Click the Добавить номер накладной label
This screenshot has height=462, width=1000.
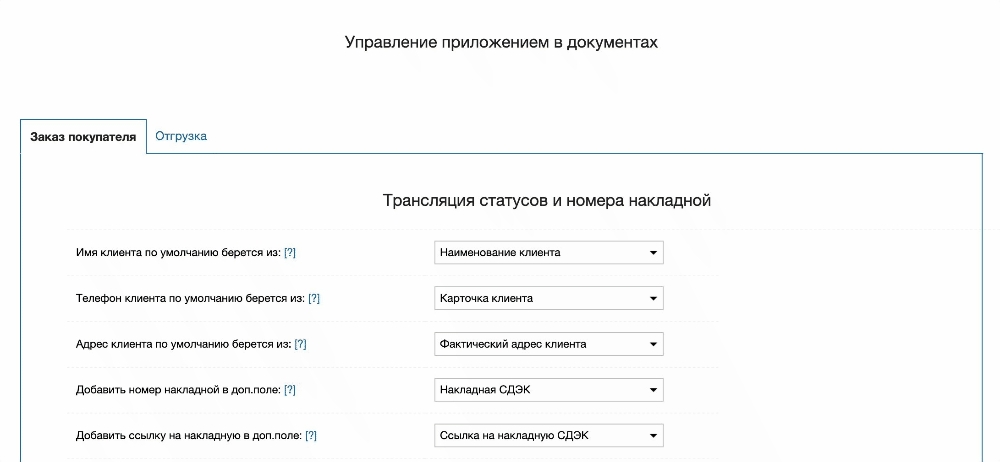178,390
